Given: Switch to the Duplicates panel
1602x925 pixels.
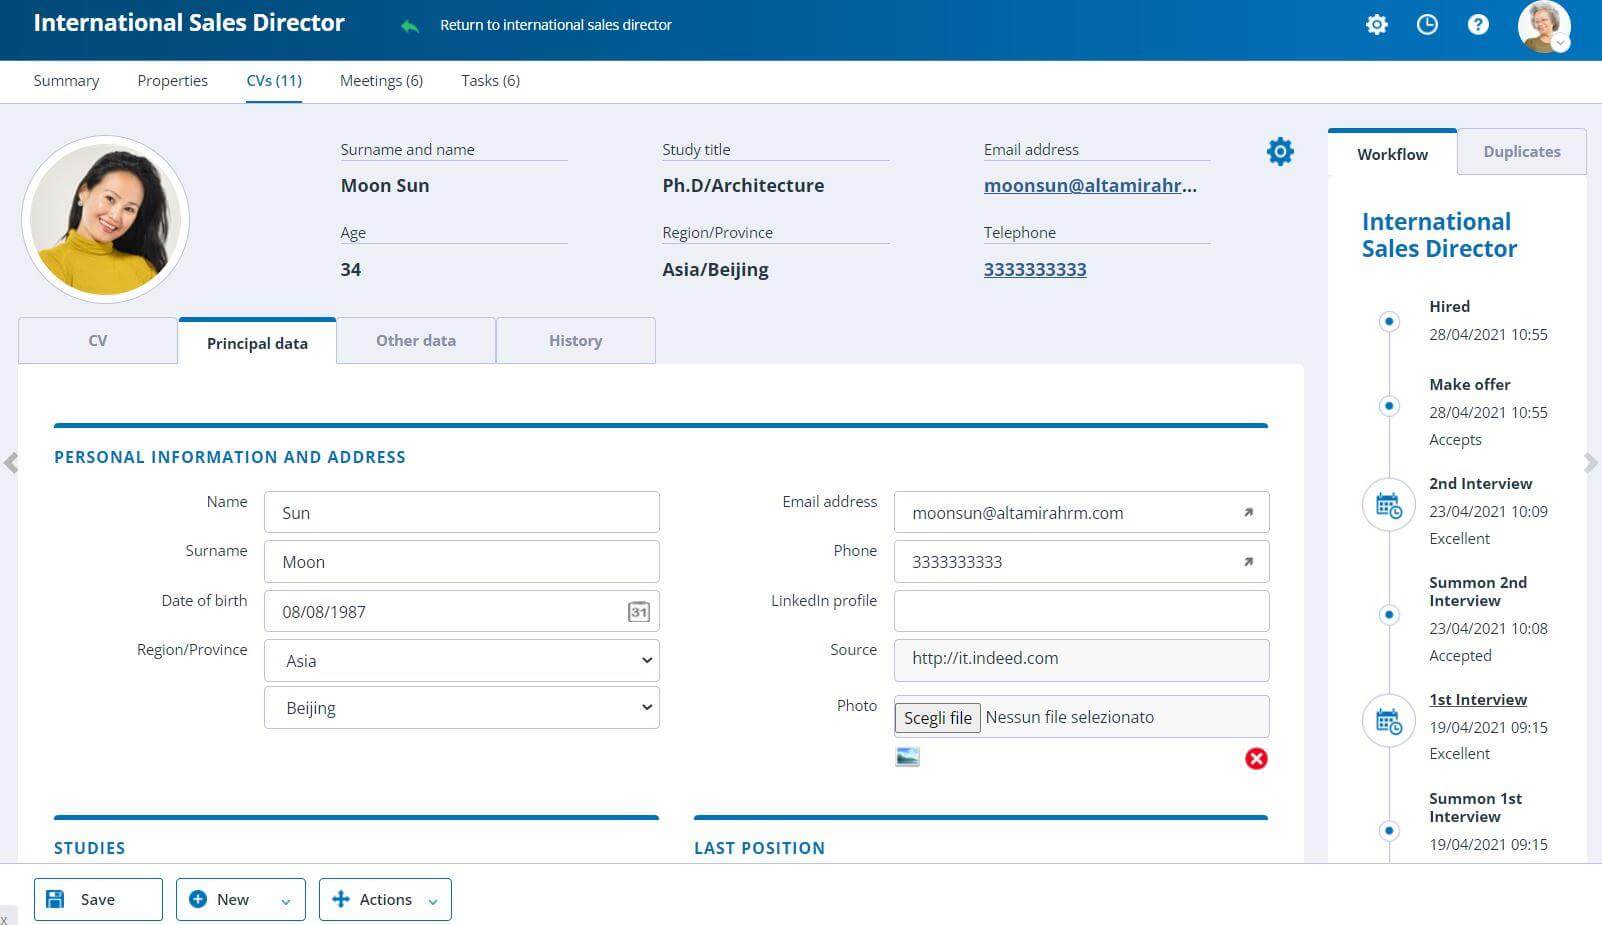Looking at the screenshot, I should [x=1521, y=151].
